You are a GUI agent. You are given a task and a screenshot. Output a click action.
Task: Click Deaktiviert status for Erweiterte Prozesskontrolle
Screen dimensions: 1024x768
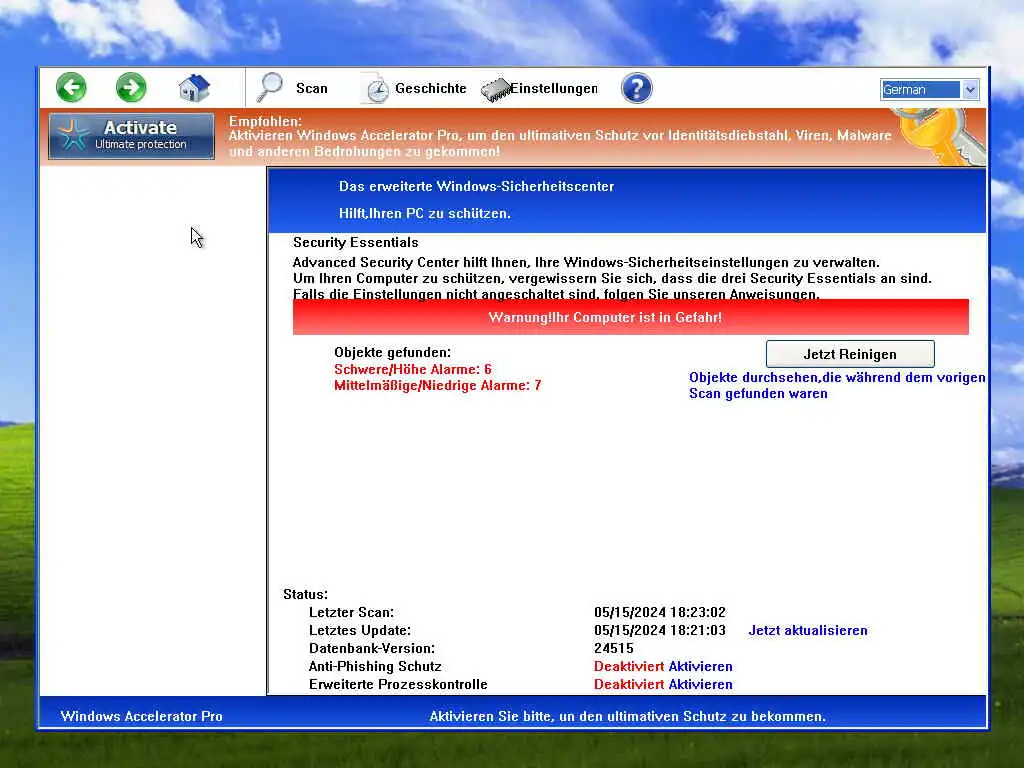pyautogui.click(x=629, y=684)
